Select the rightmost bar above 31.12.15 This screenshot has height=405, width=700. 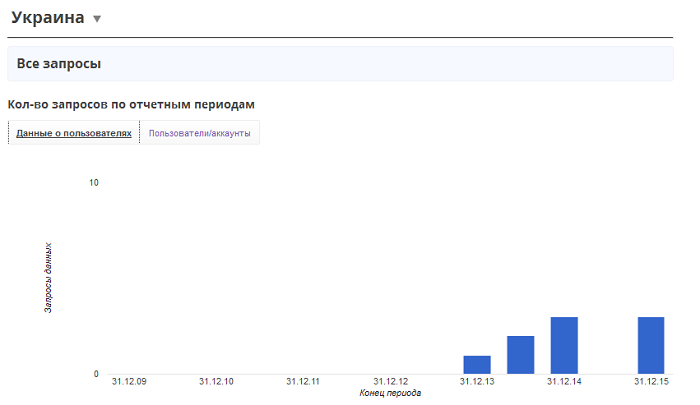point(651,345)
